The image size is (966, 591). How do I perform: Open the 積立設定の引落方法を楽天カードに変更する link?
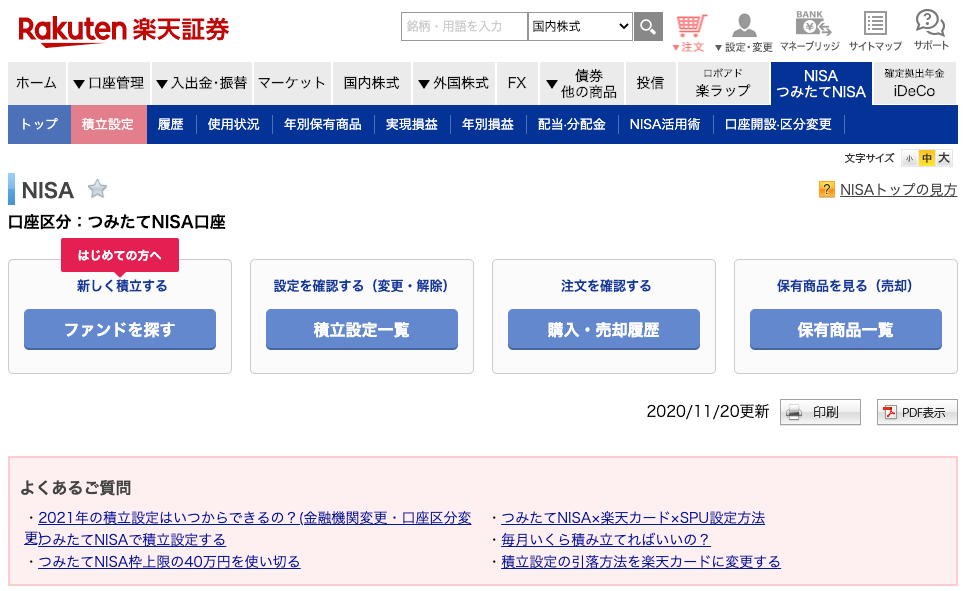pos(641,562)
